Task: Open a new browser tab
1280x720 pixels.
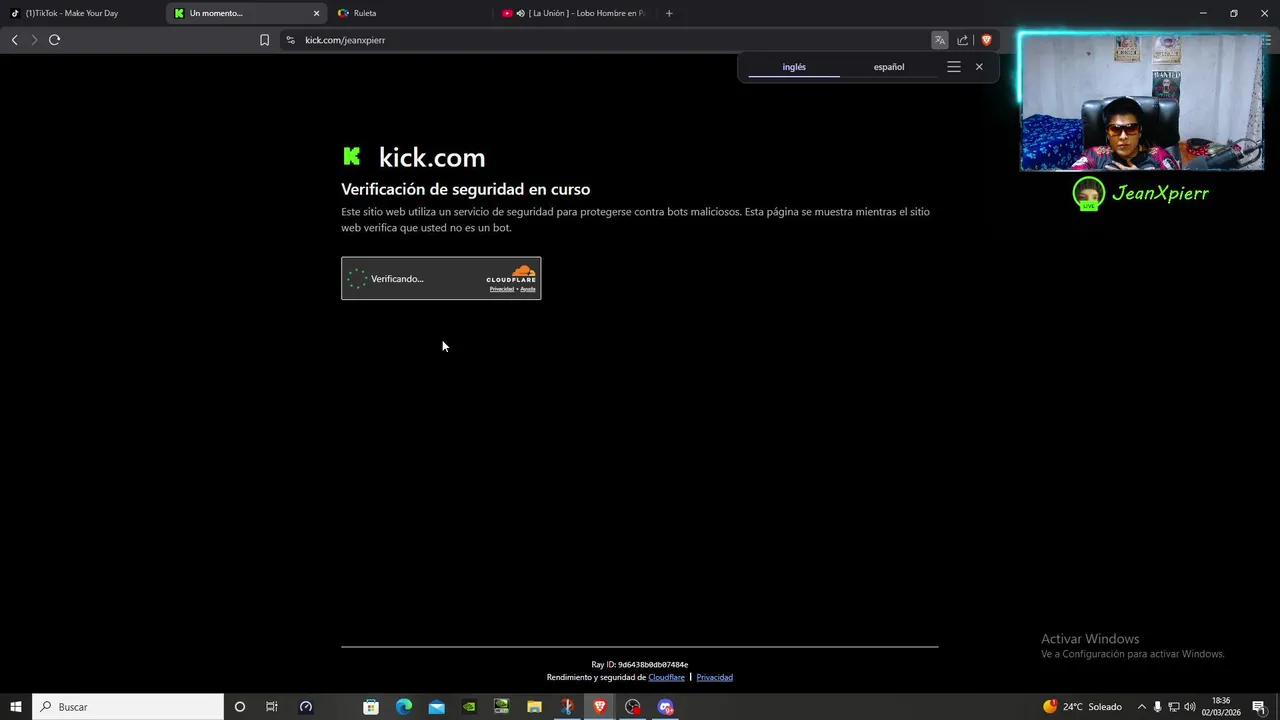Action: 669,13
